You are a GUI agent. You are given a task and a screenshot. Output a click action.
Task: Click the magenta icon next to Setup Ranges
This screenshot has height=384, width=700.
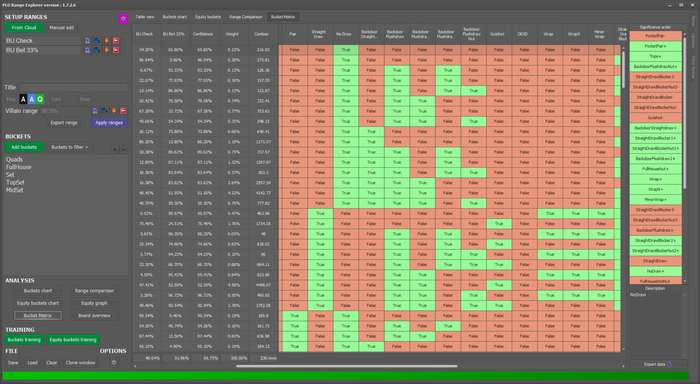click(123, 18)
